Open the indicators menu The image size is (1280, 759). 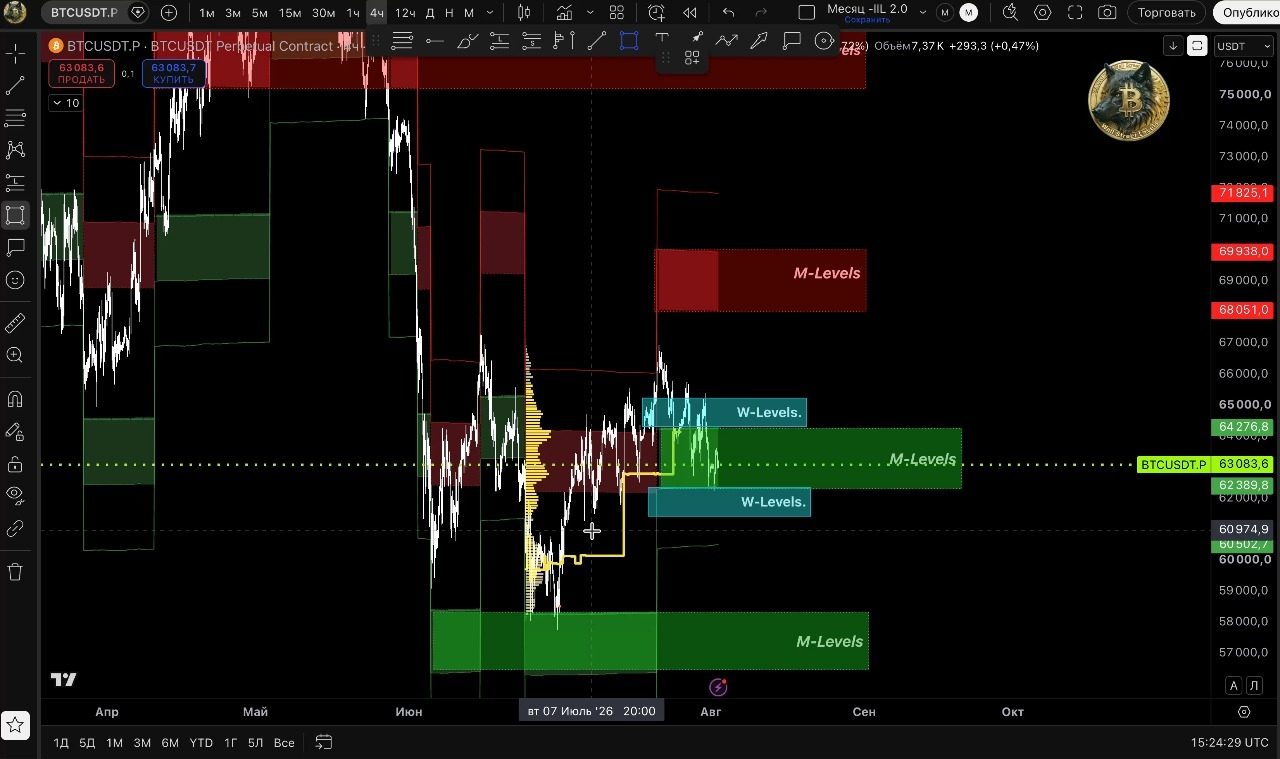pyautogui.click(x=564, y=13)
